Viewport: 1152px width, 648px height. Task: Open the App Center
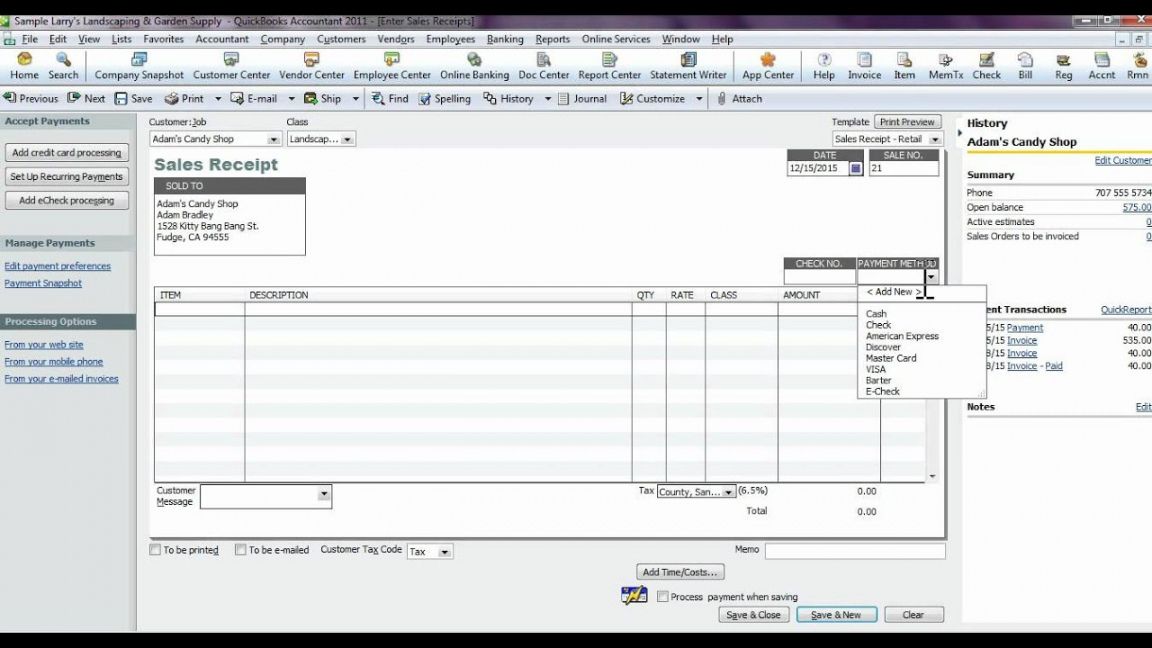pyautogui.click(x=768, y=65)
